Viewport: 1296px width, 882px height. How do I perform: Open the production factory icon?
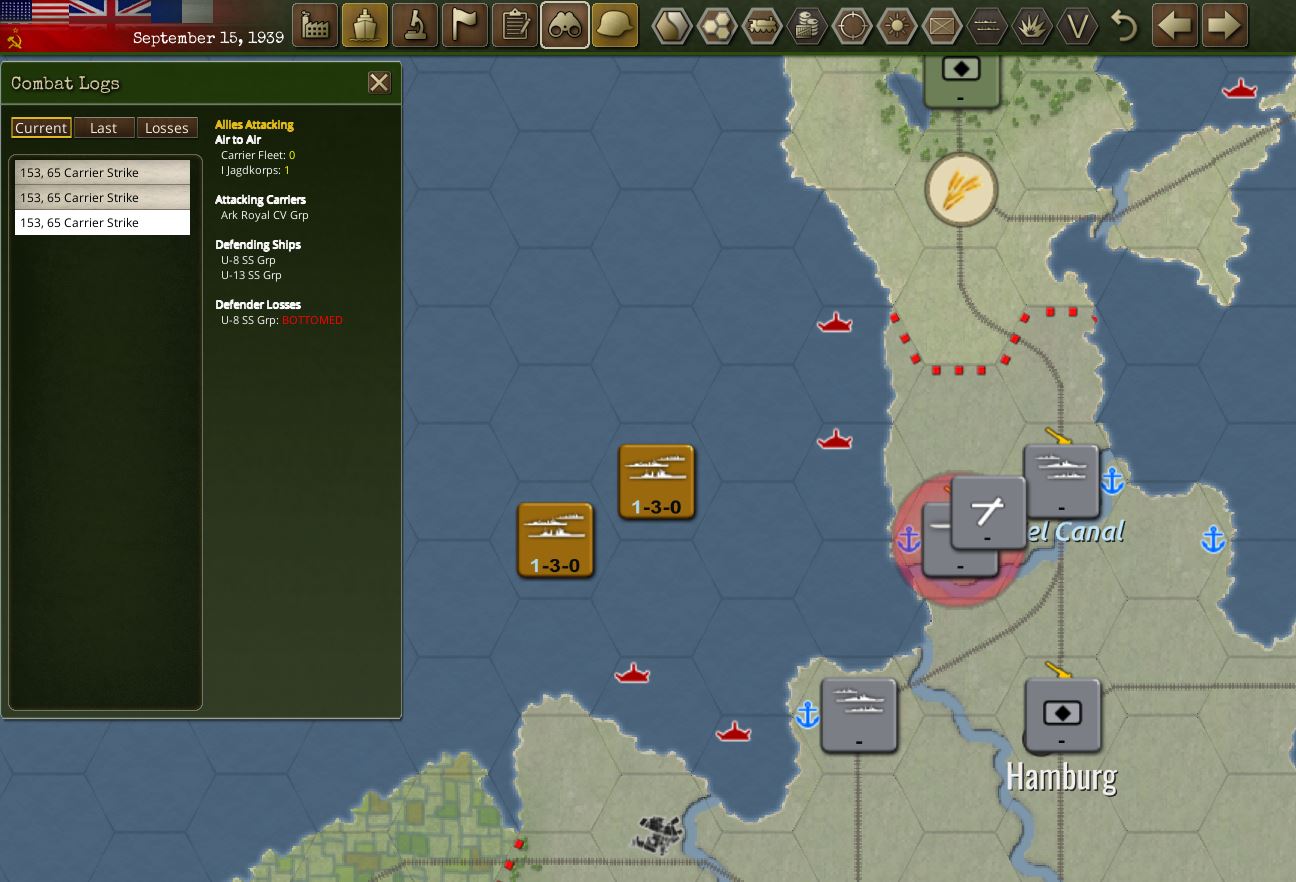coord(315,25)
